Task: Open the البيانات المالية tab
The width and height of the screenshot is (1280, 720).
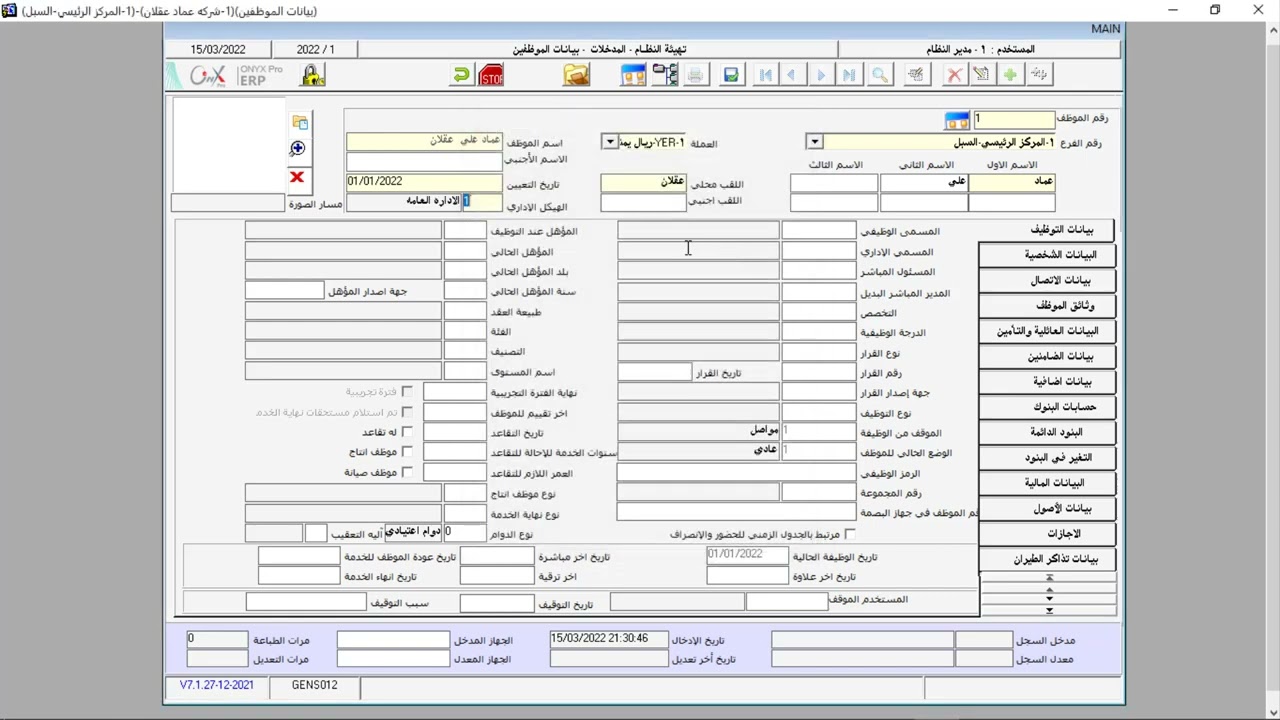Action: point(1046,483)
